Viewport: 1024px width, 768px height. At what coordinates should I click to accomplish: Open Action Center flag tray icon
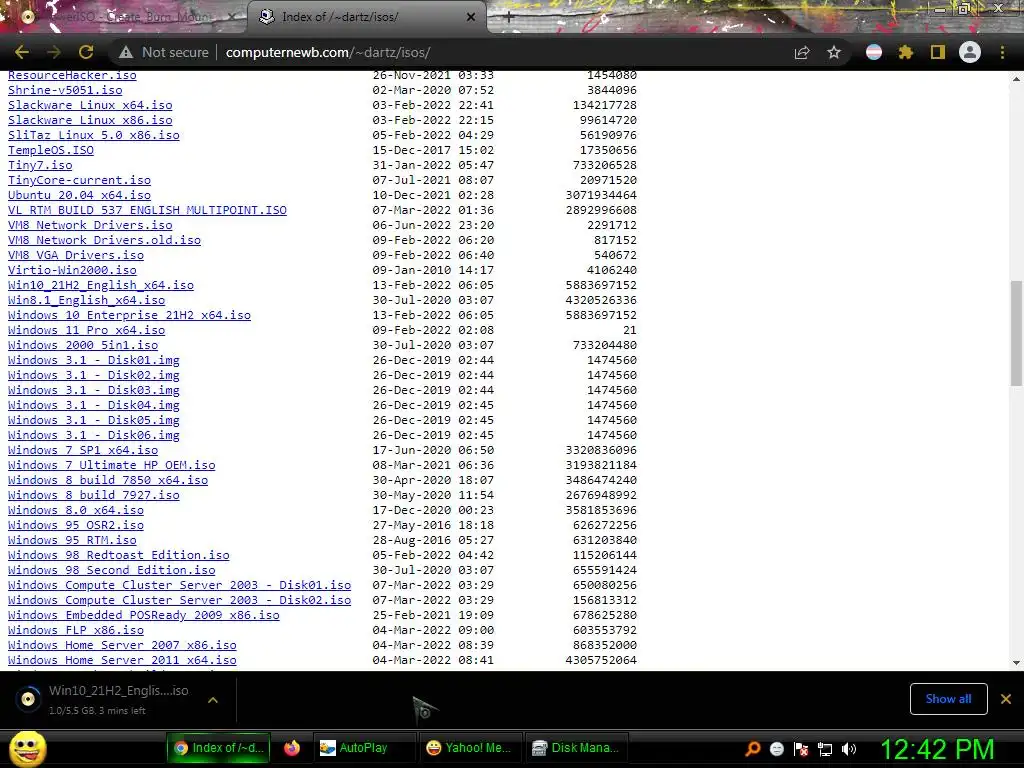point(801,749)
